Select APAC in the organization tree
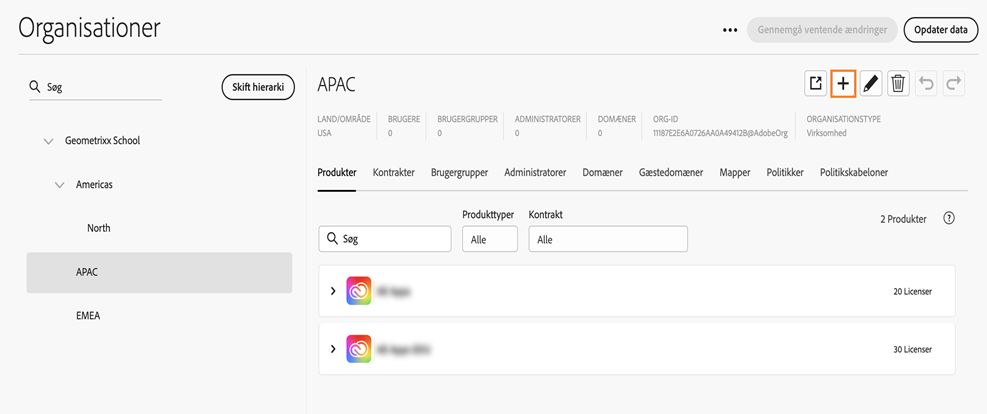Viewport: 987px width, 414px height. pos(159,272)
